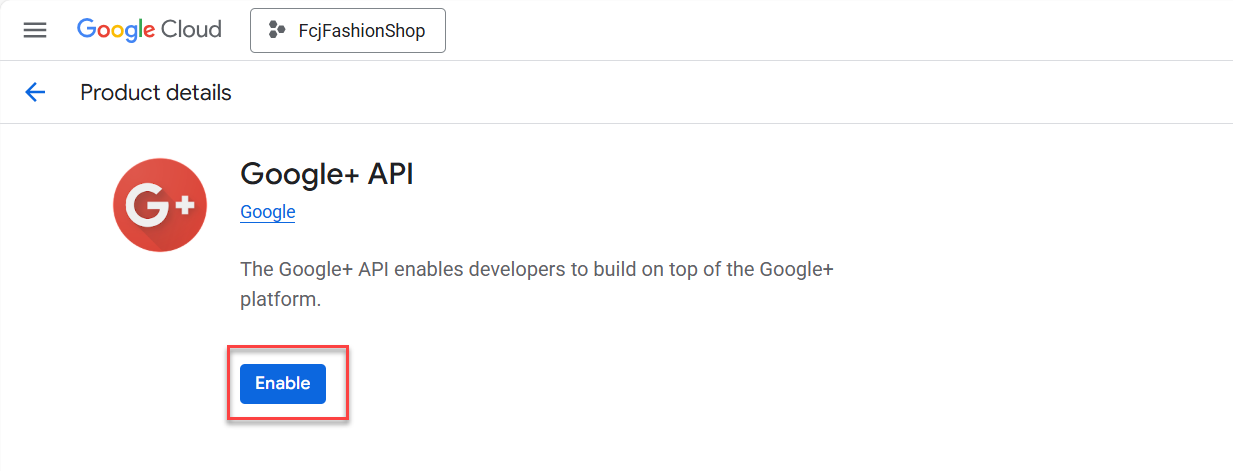1233x471 pixels.
Task: Click the Google Cloud logo
Action: [x=149, y=30]
